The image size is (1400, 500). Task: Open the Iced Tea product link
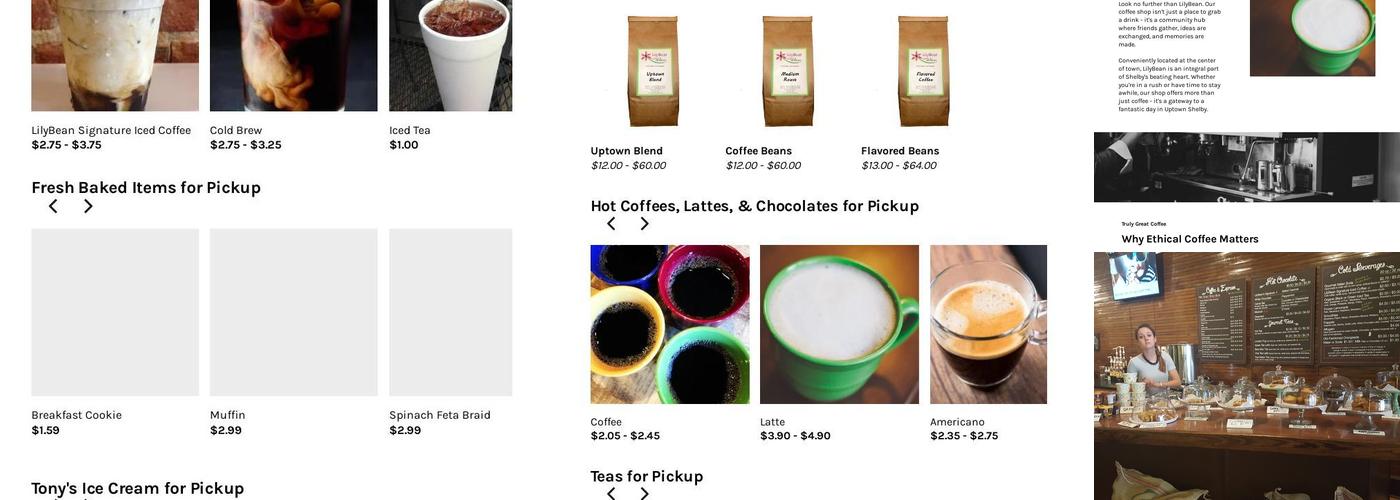(410, 130)
